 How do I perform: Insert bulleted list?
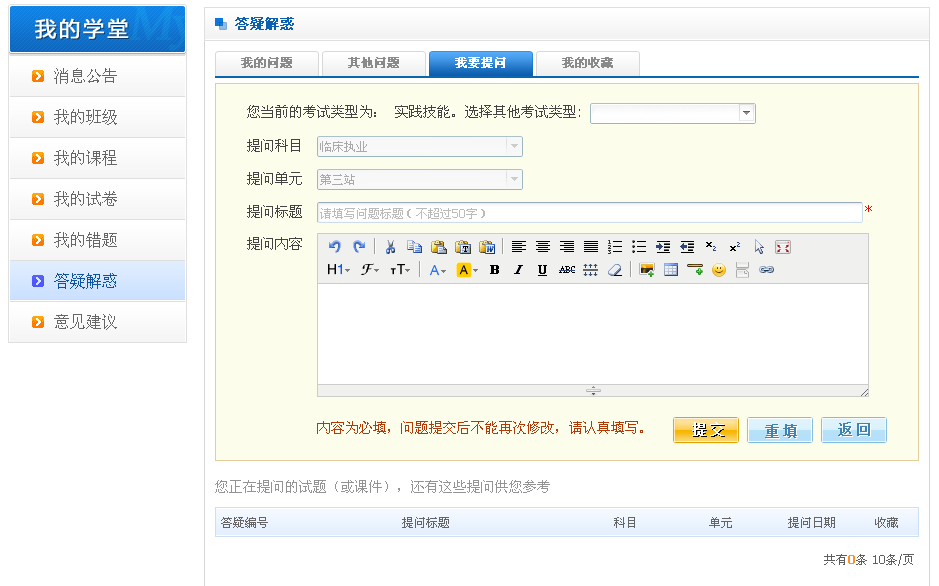[639, 247]
